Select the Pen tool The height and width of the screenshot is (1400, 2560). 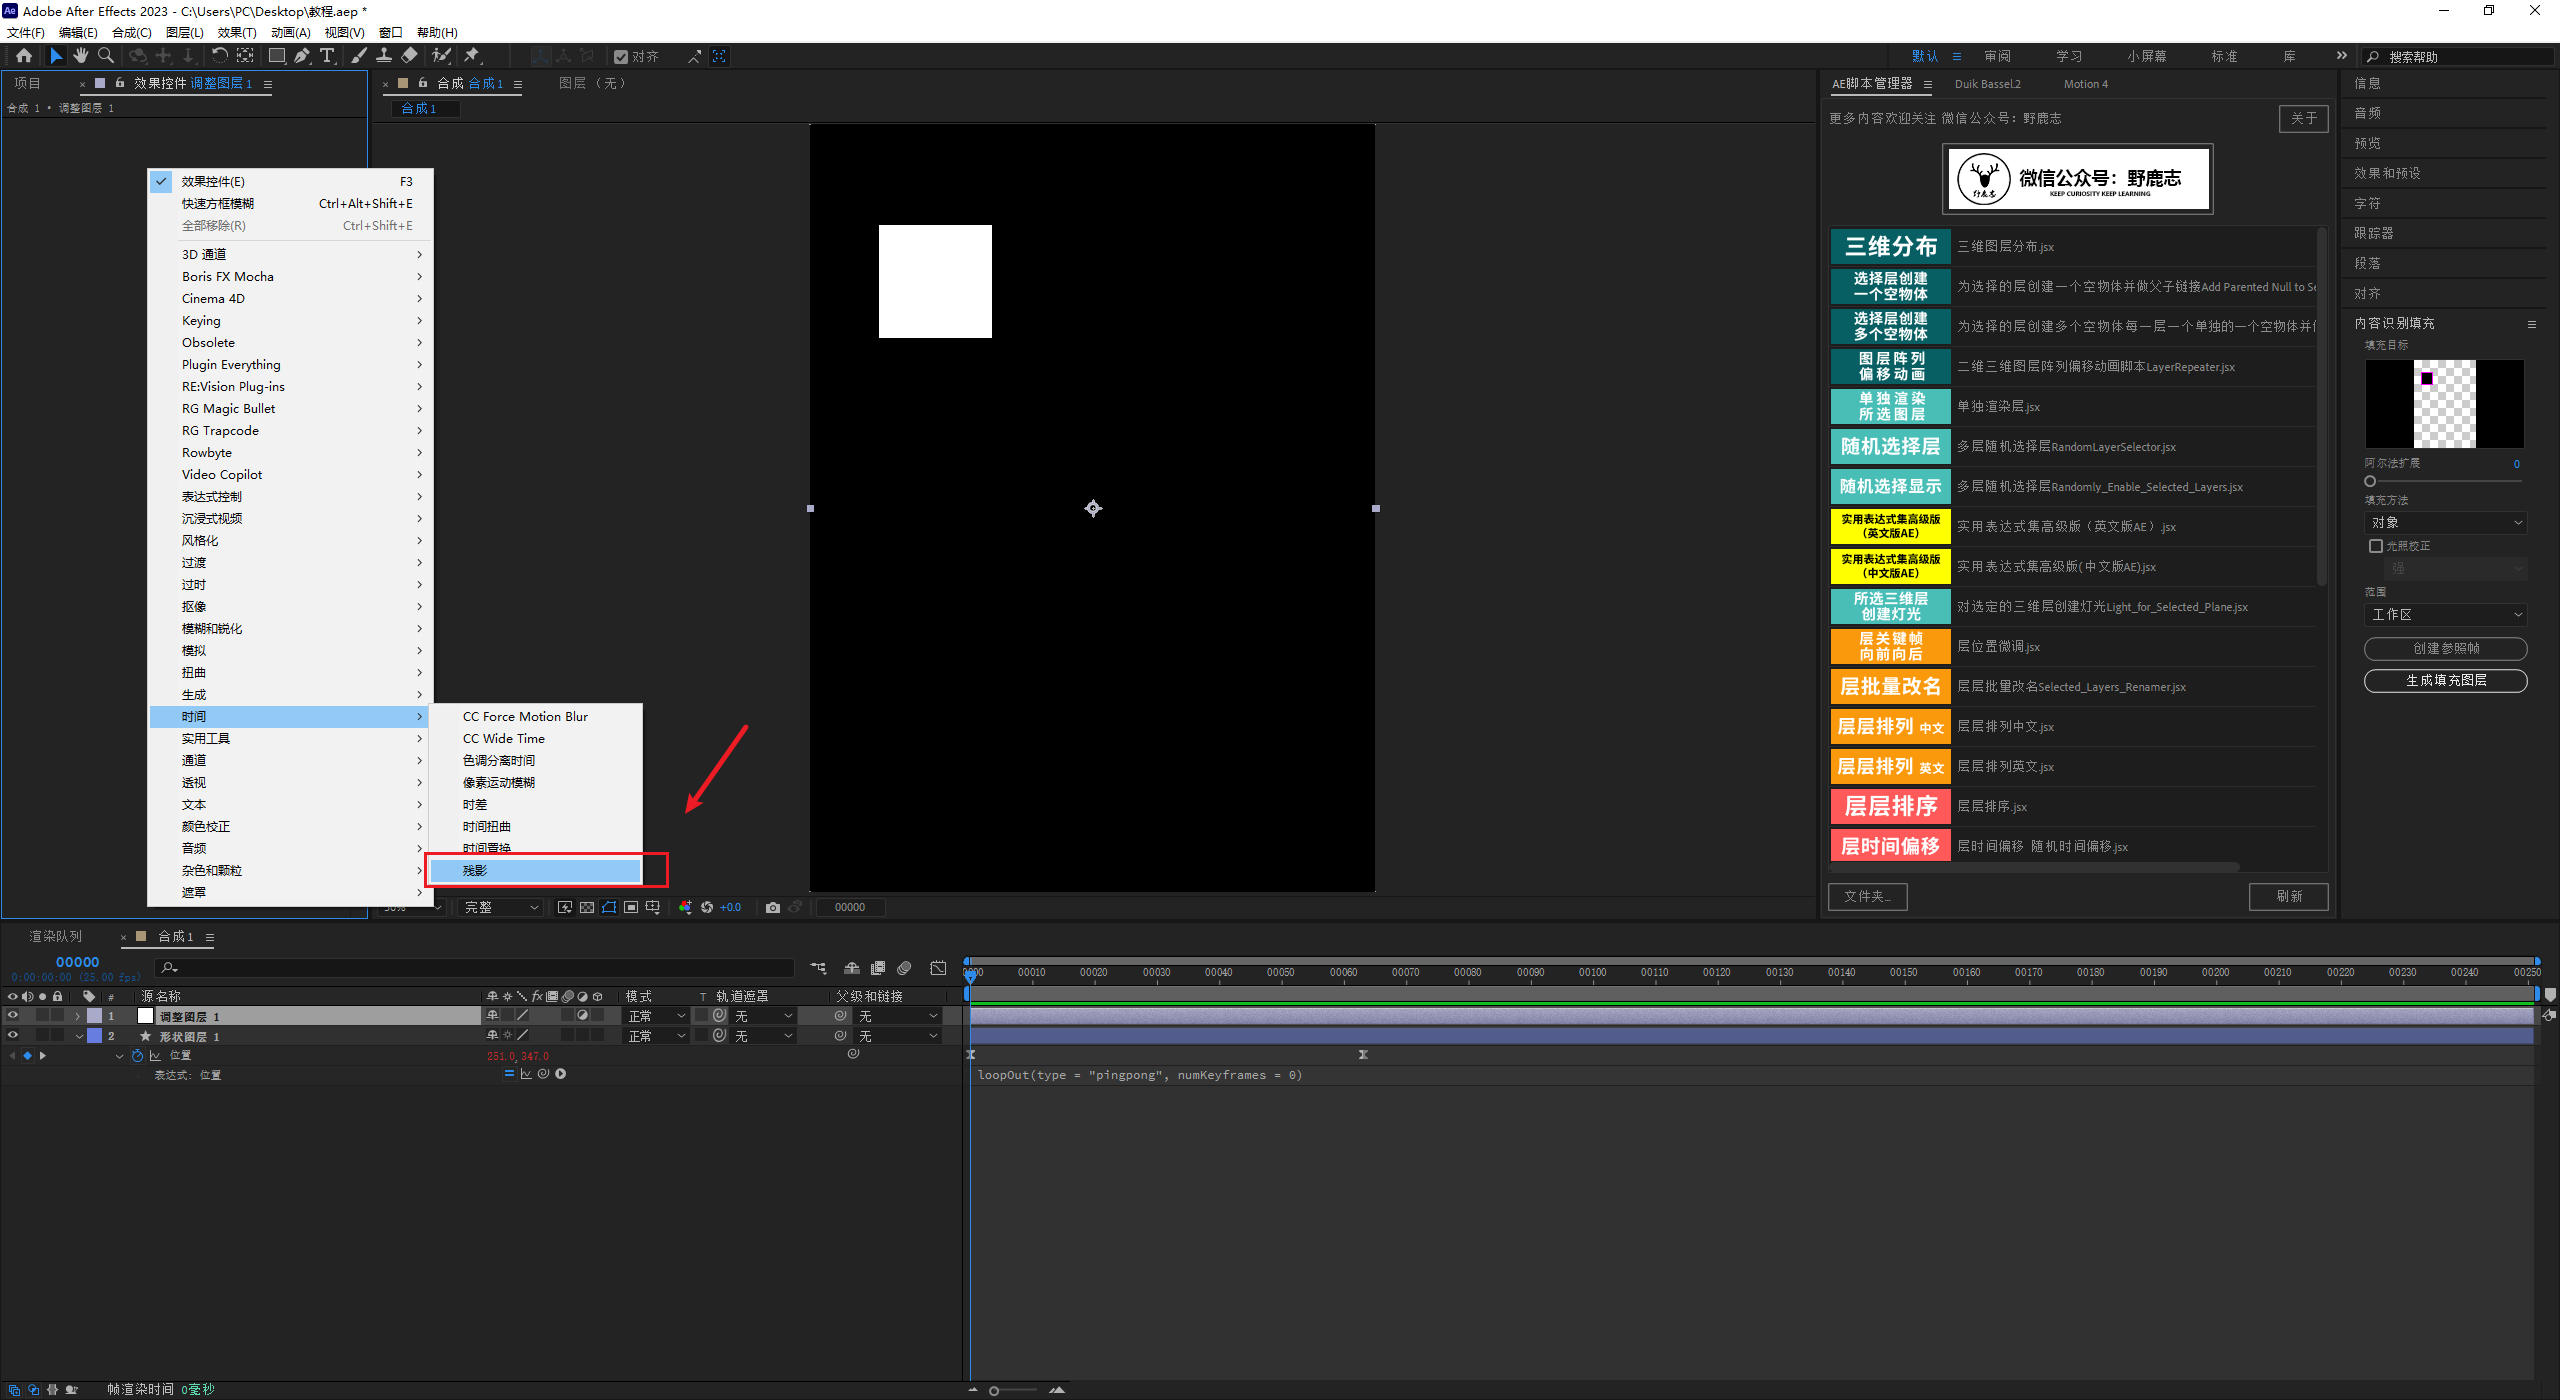click(301, 56)
